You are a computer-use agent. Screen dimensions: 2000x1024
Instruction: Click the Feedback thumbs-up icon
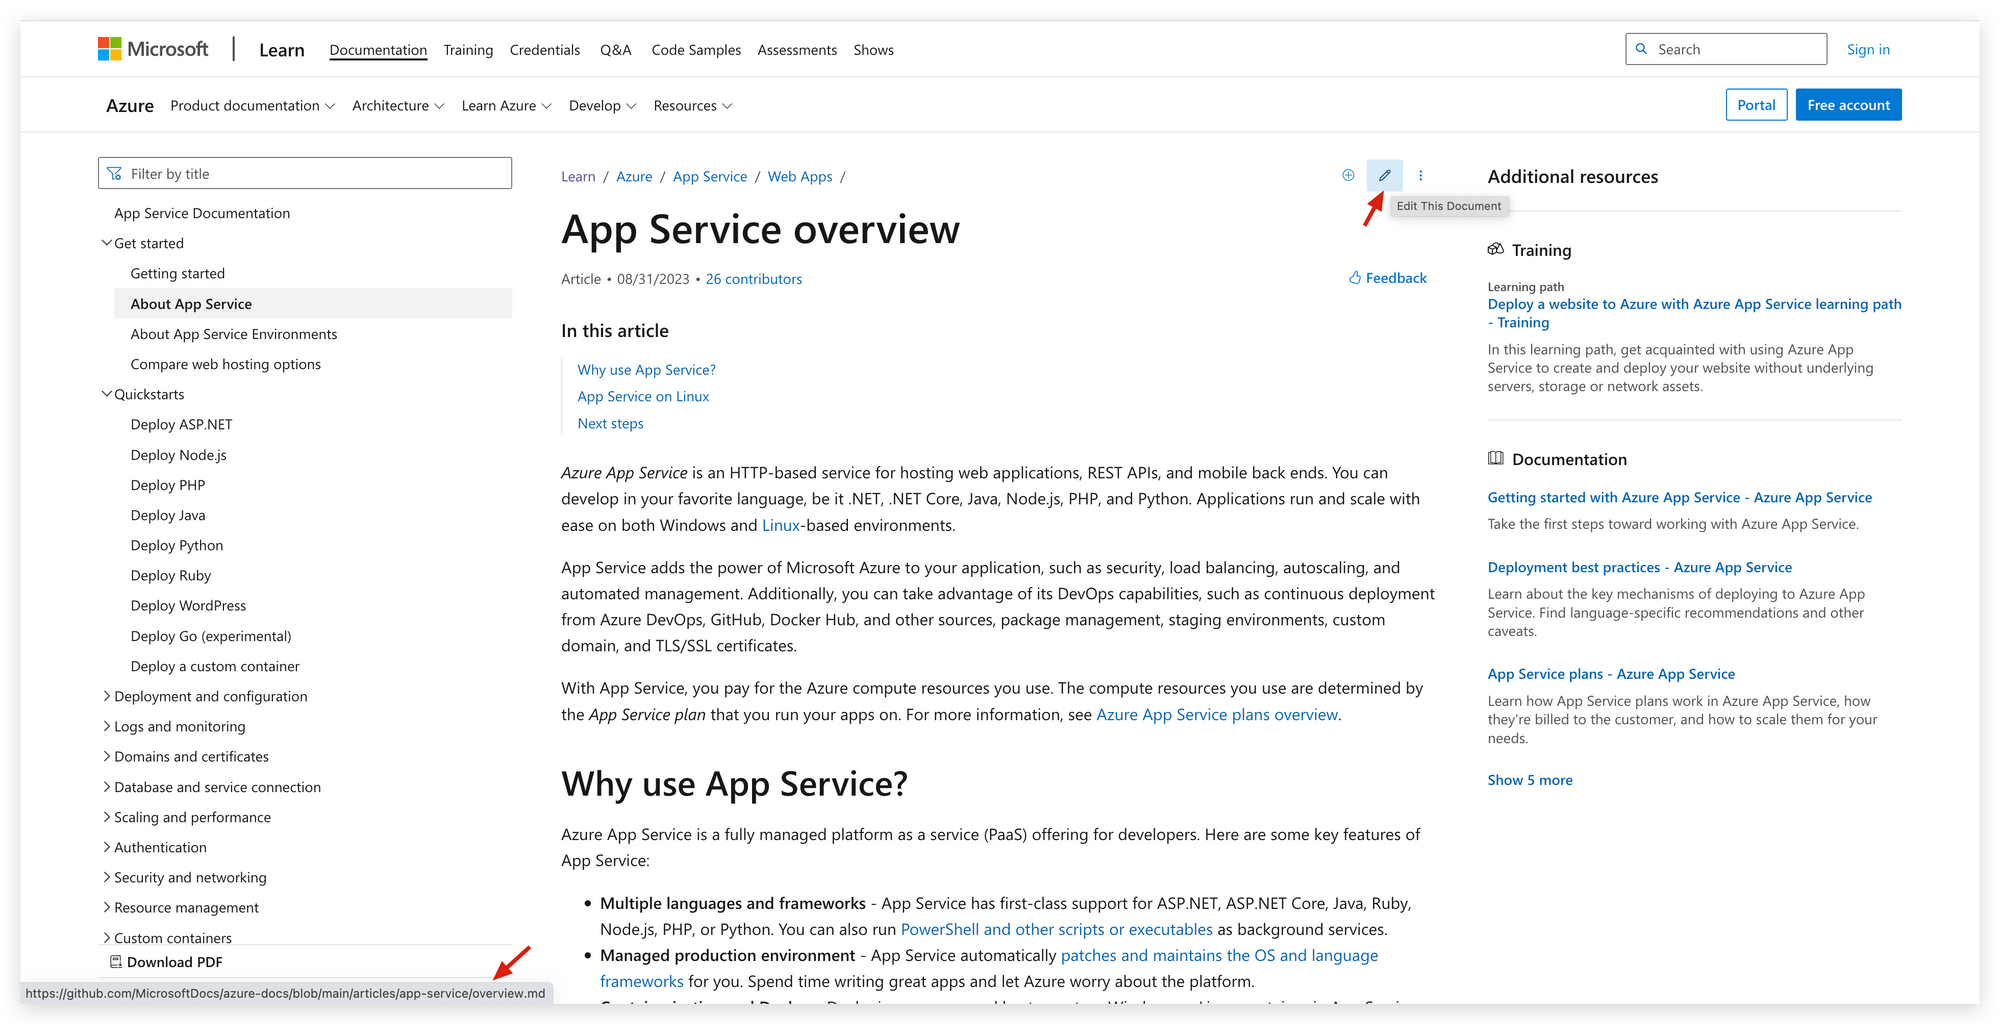(x=1355, y=278)
